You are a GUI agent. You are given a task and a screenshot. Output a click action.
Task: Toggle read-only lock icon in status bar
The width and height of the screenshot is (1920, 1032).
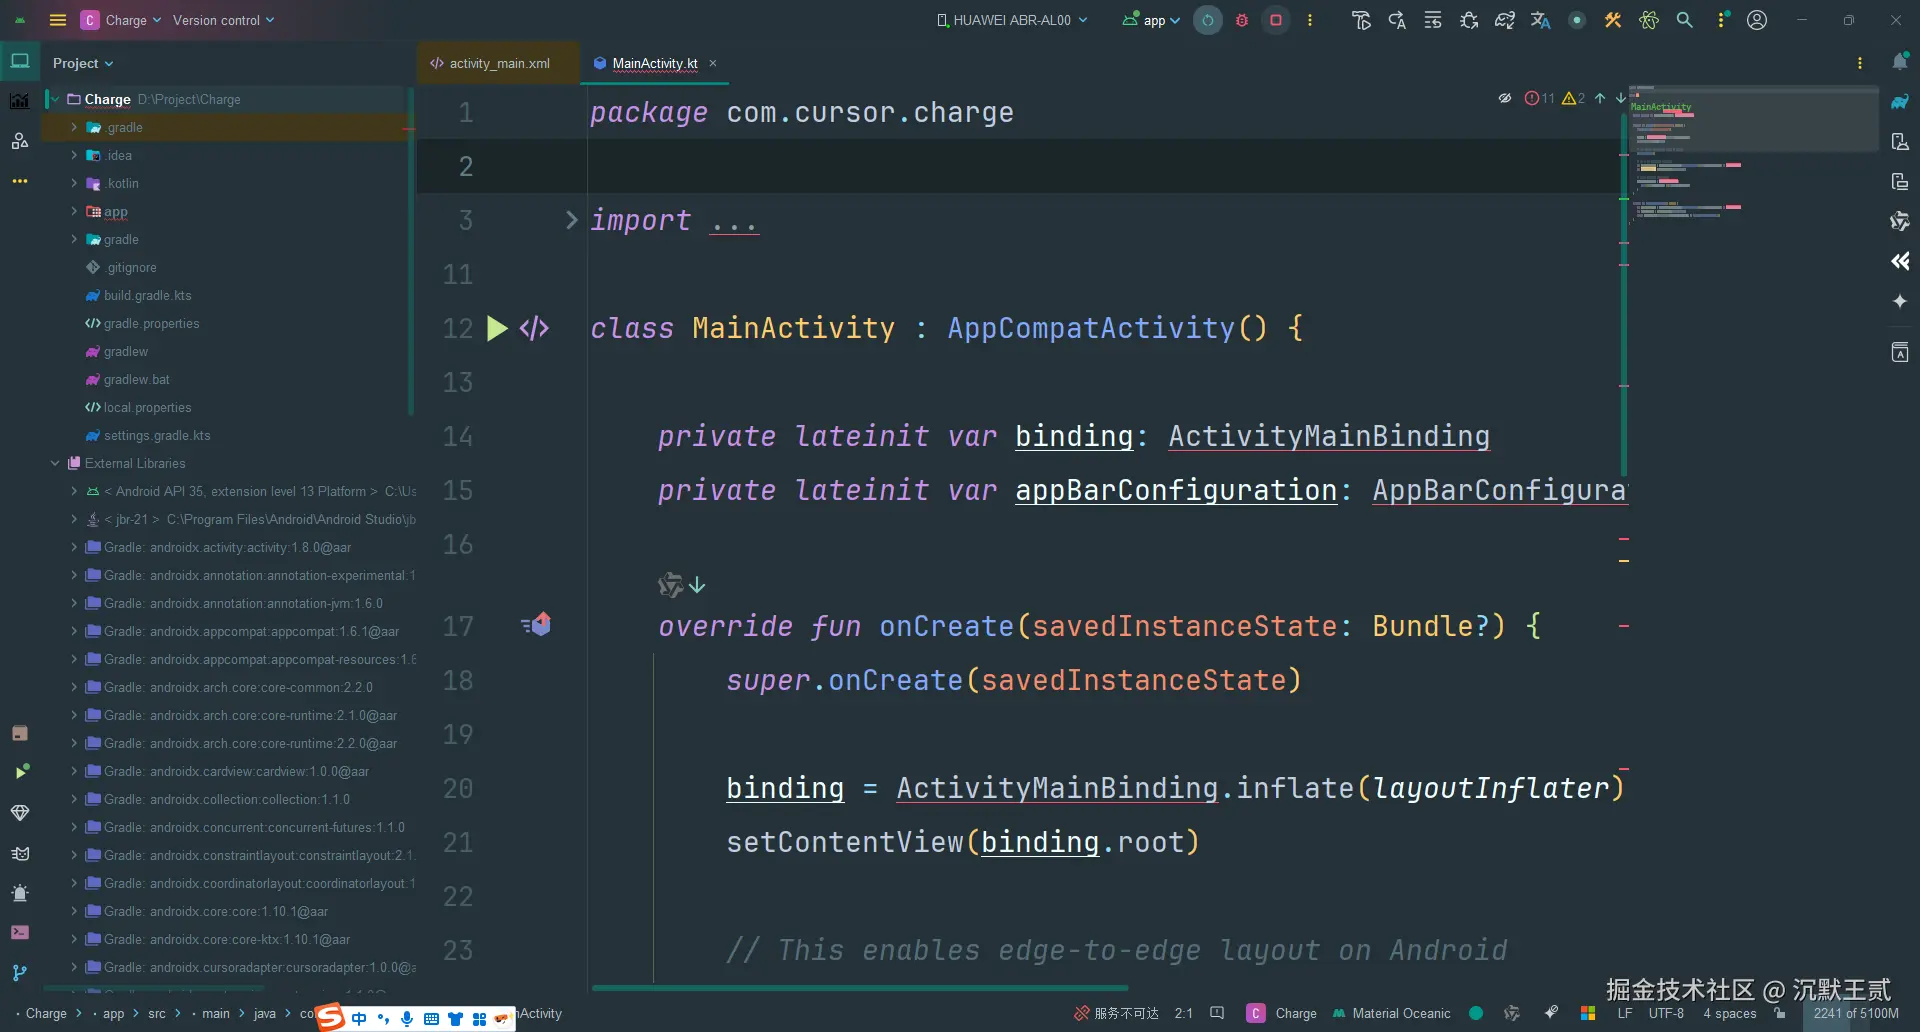pyautogui.click(x=1780, y=1013)
